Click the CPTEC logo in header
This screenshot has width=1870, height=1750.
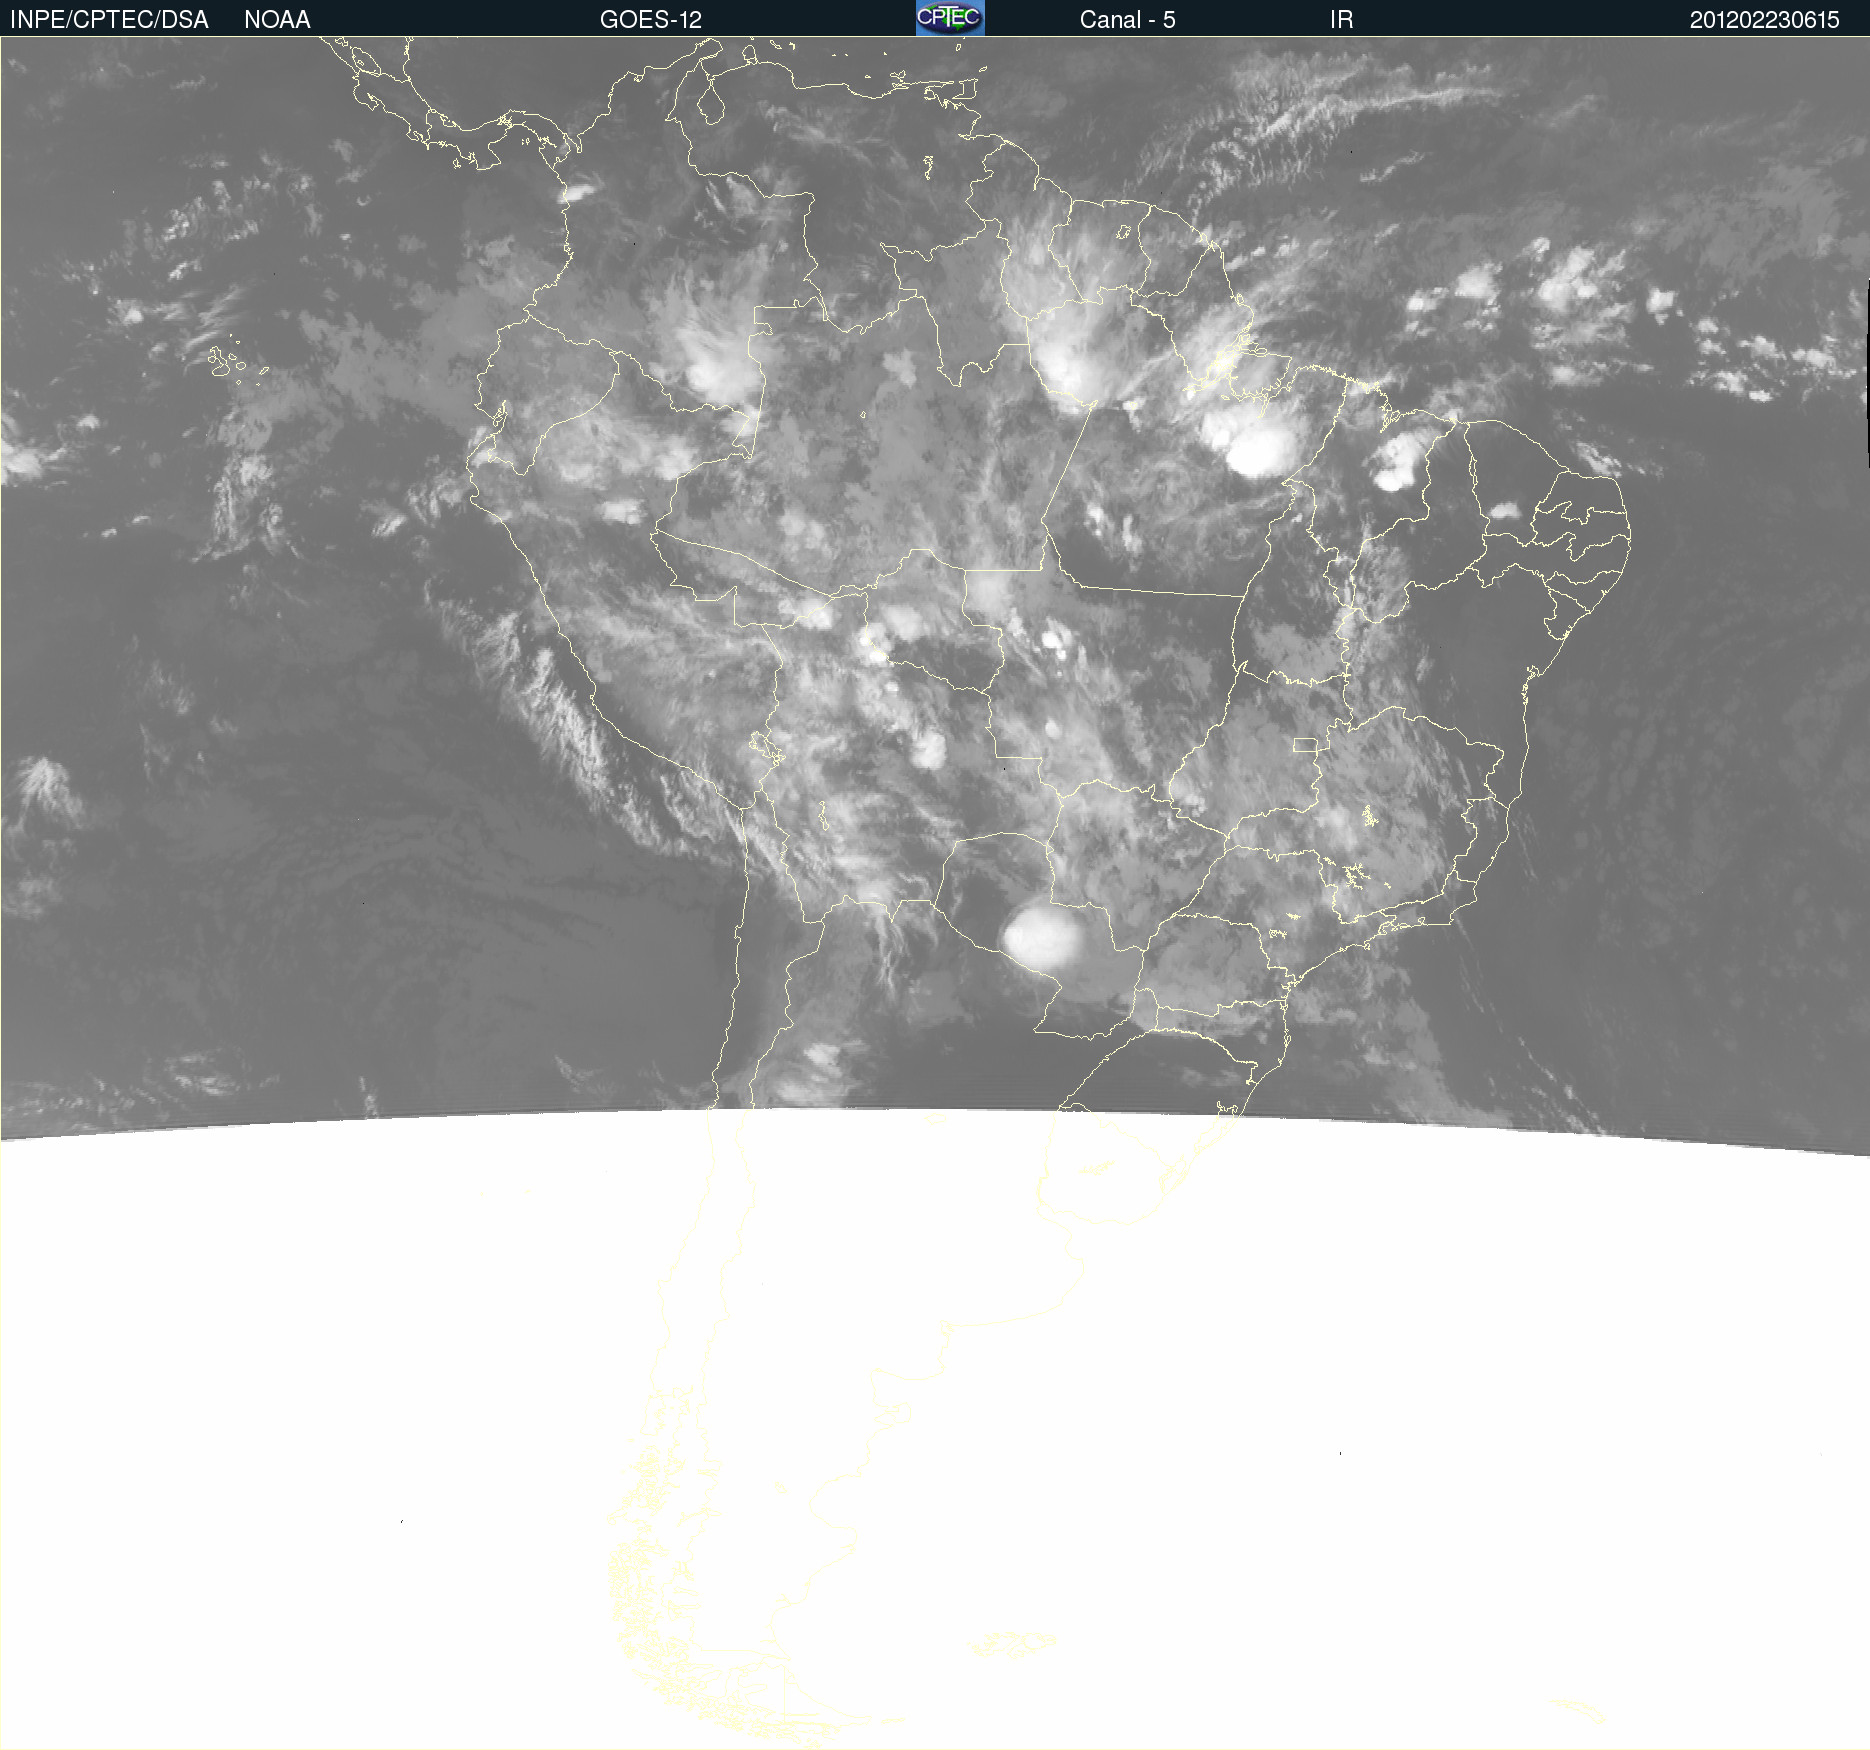[950, 18]
